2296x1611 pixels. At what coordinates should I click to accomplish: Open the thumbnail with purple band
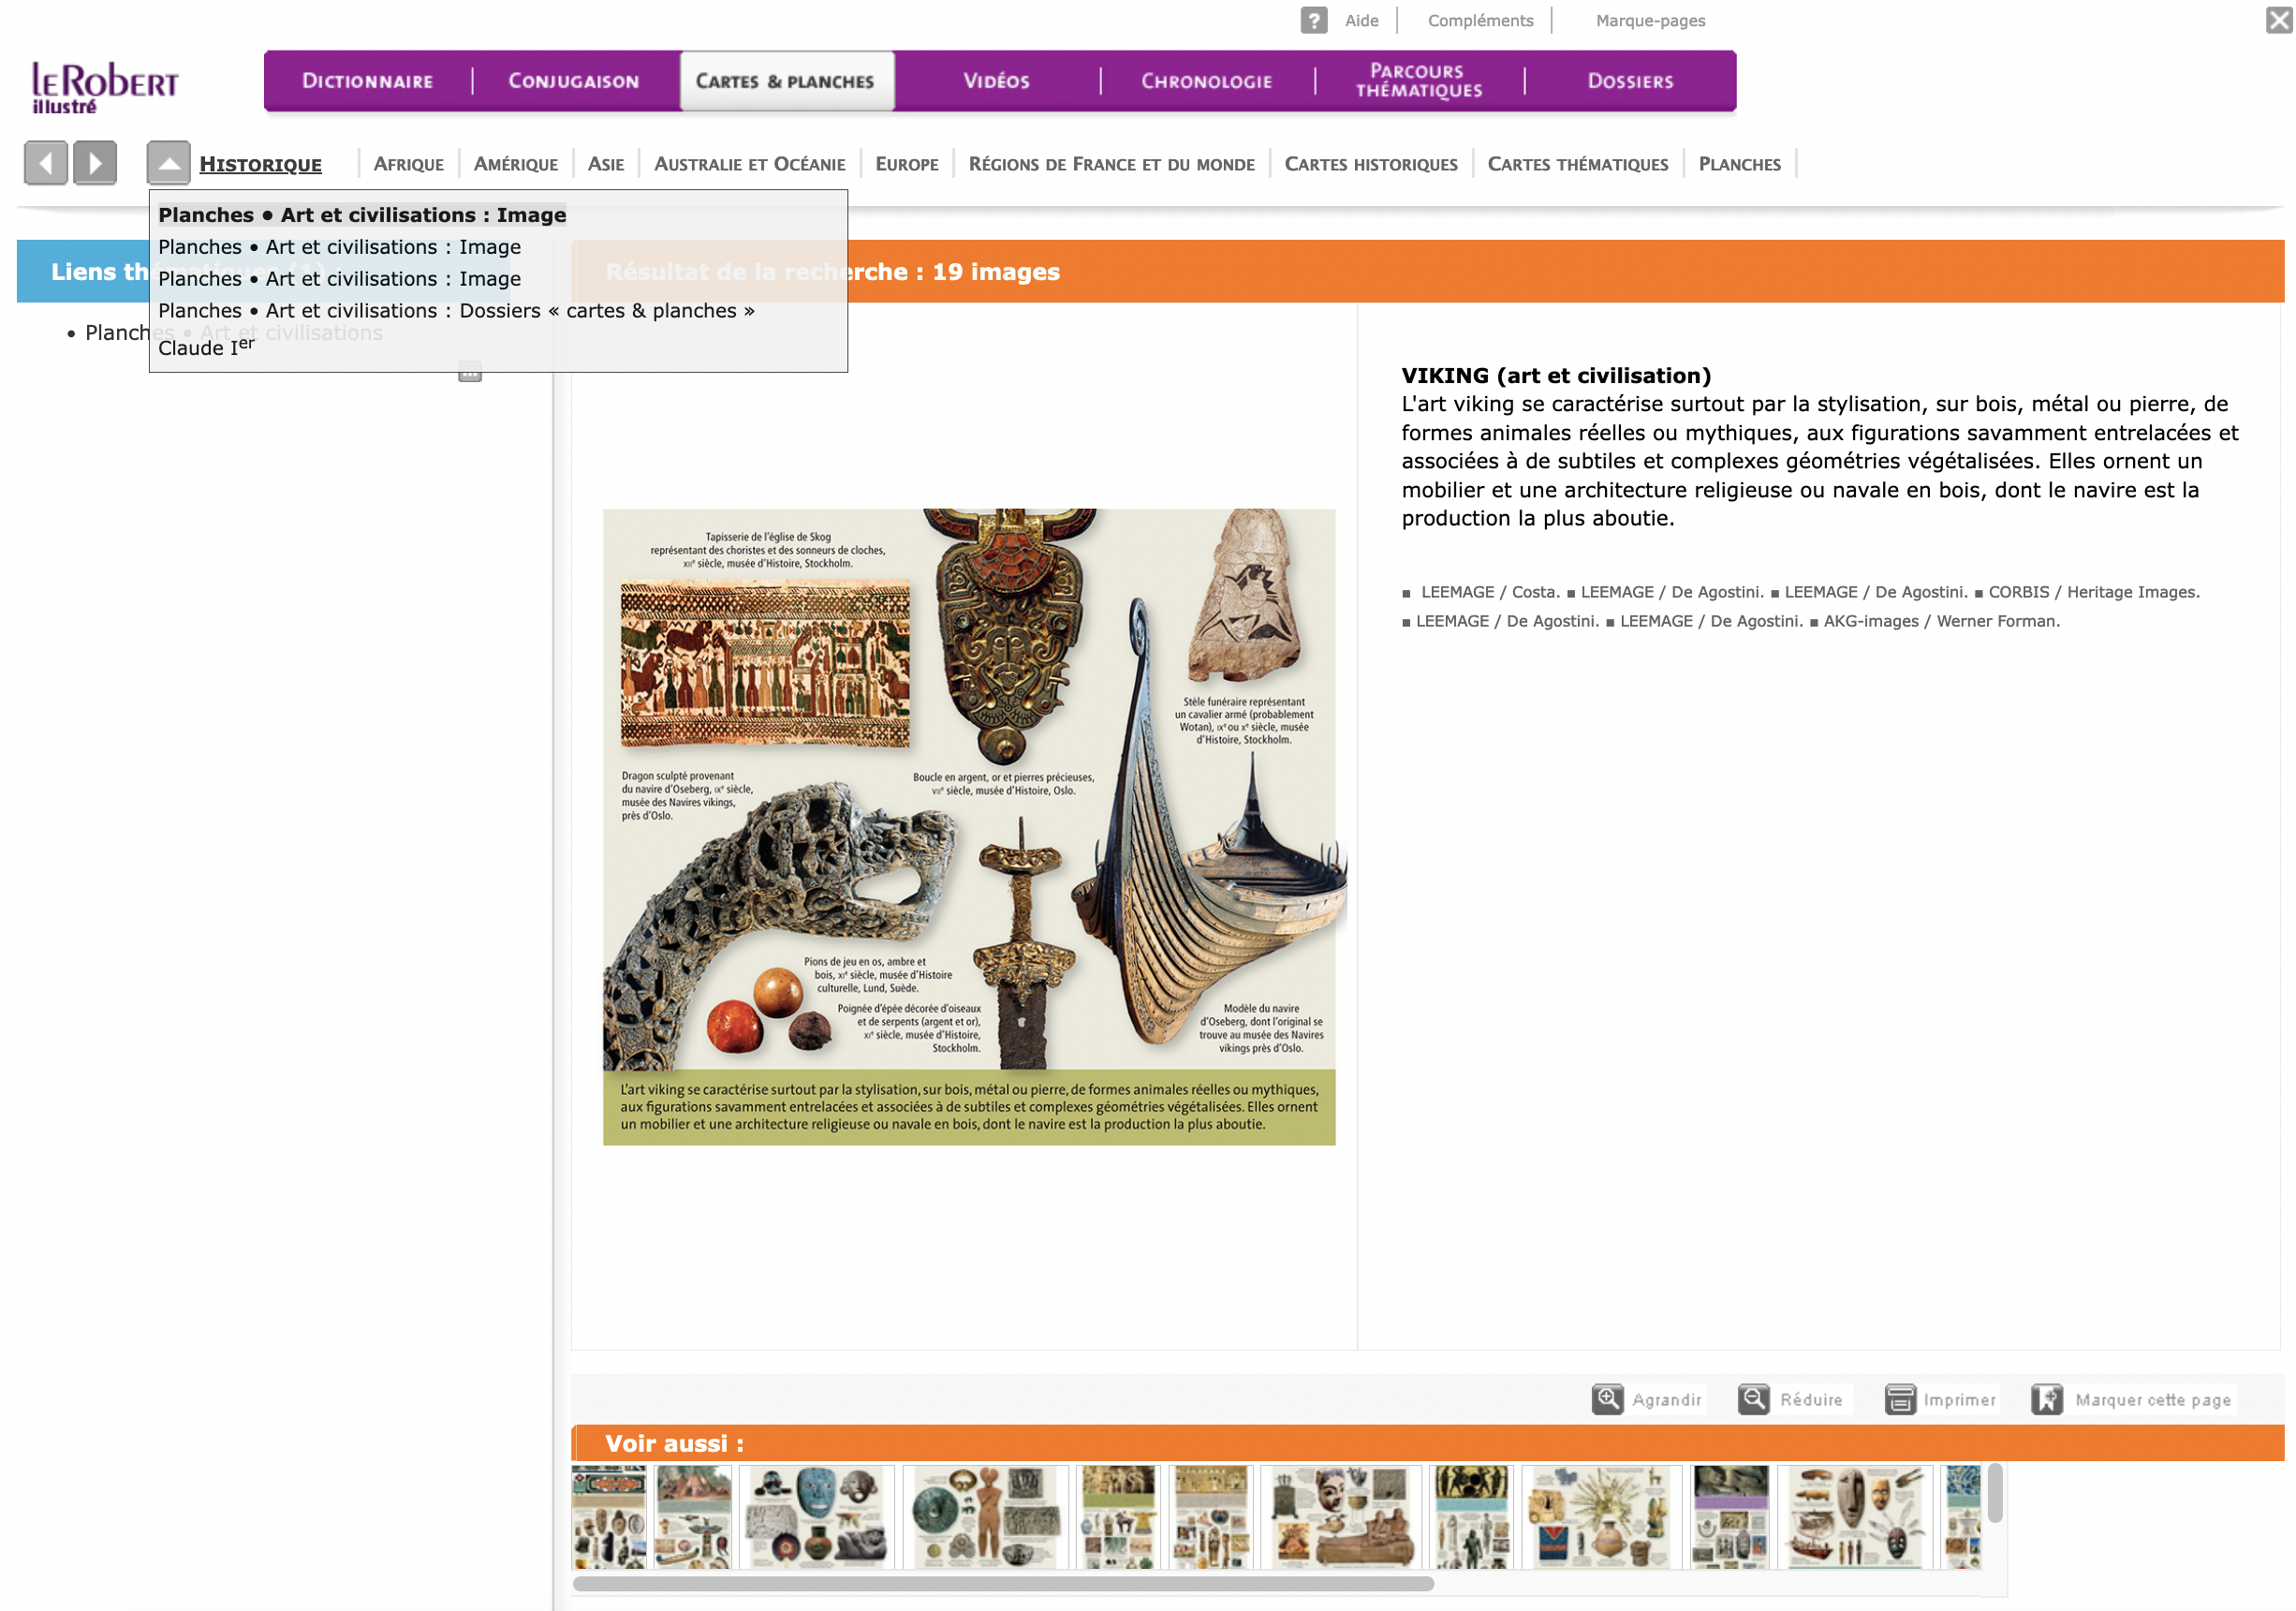[x=1731, y=1517]
